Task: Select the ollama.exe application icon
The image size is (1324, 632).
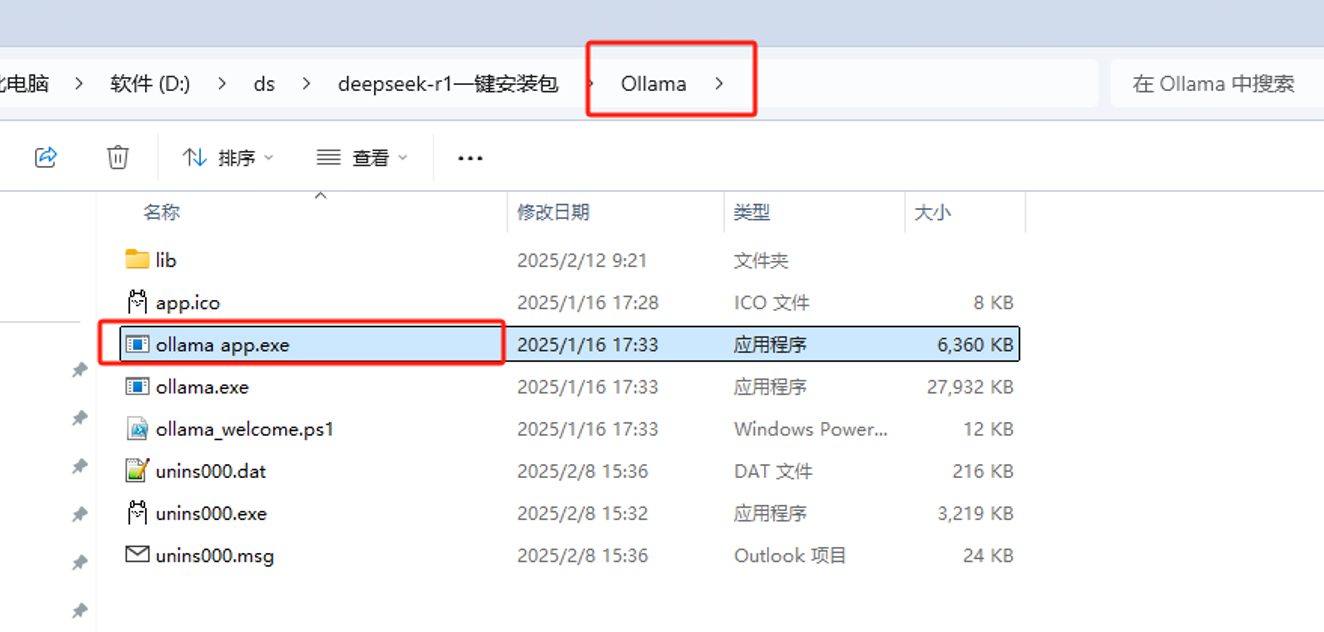Action: [137, 386]
